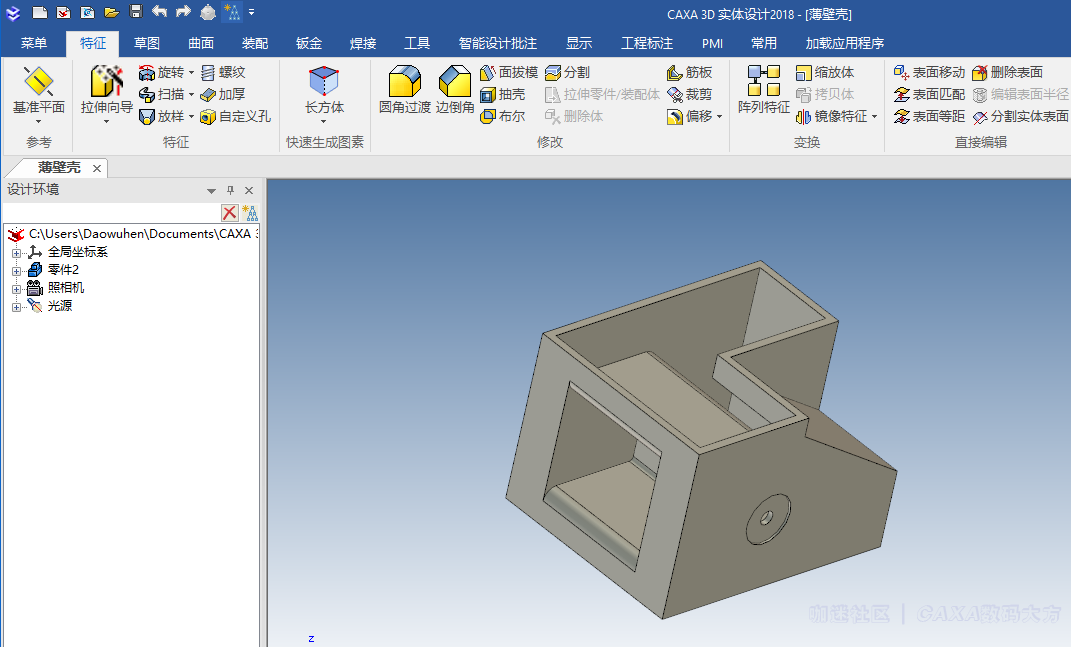
Task: Select the 边倒角 chamfer tool
Action: [455, 82]
